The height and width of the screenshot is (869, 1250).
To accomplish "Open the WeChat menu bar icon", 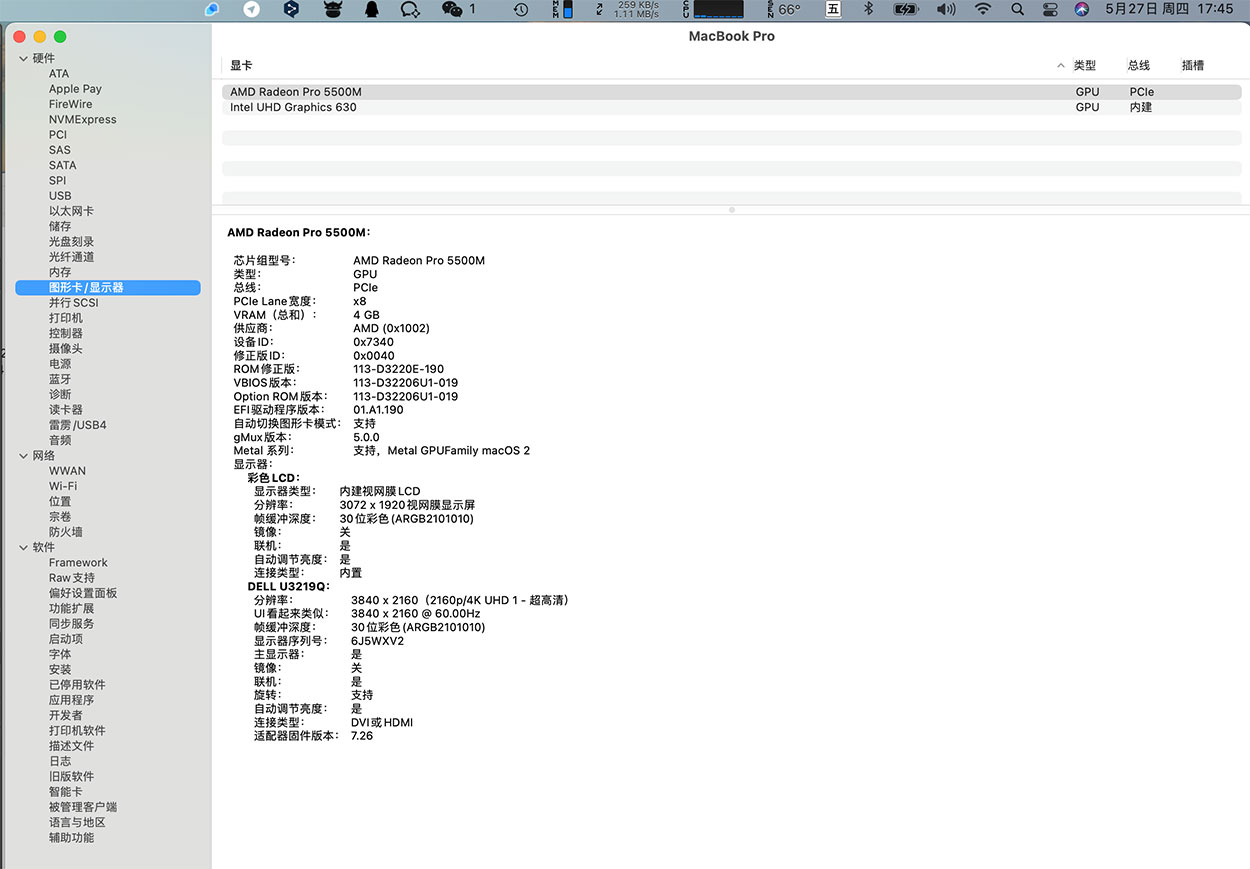I will [x=452, y=9].
